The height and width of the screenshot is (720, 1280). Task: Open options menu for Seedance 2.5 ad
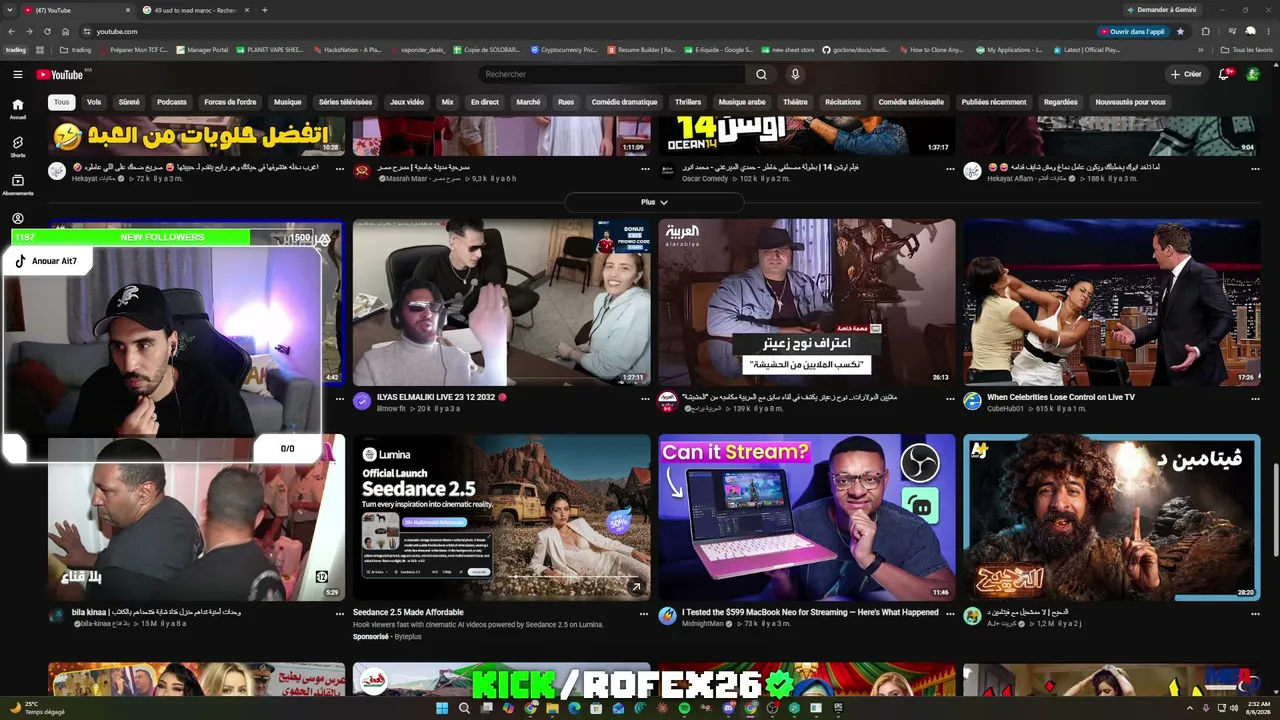[x=645, y=613]
